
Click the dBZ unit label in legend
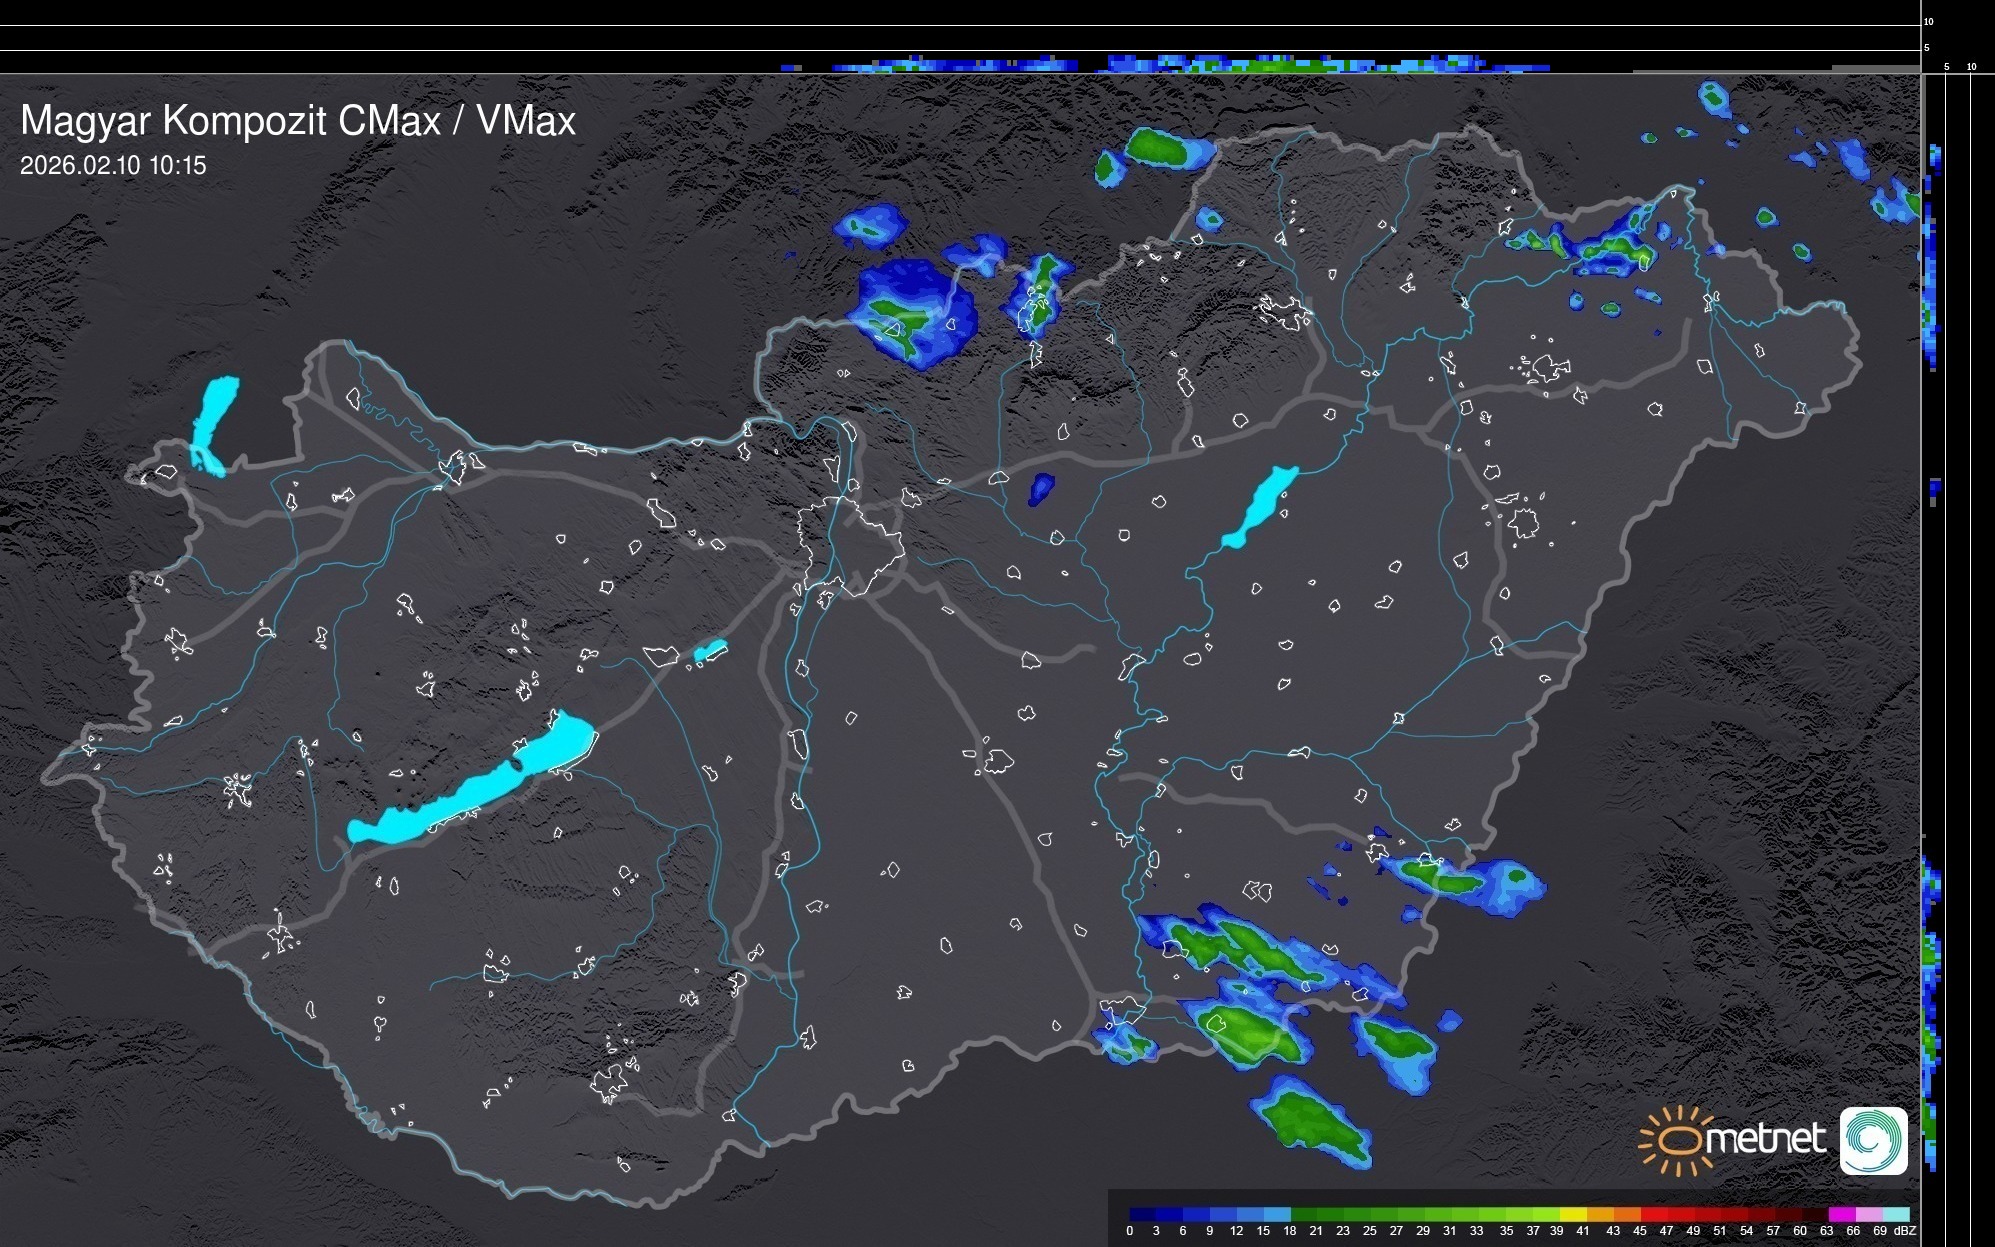(1905, 1231)
